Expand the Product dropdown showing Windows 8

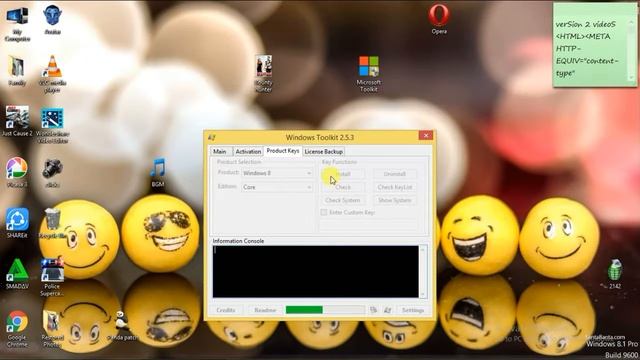[277, 173]
